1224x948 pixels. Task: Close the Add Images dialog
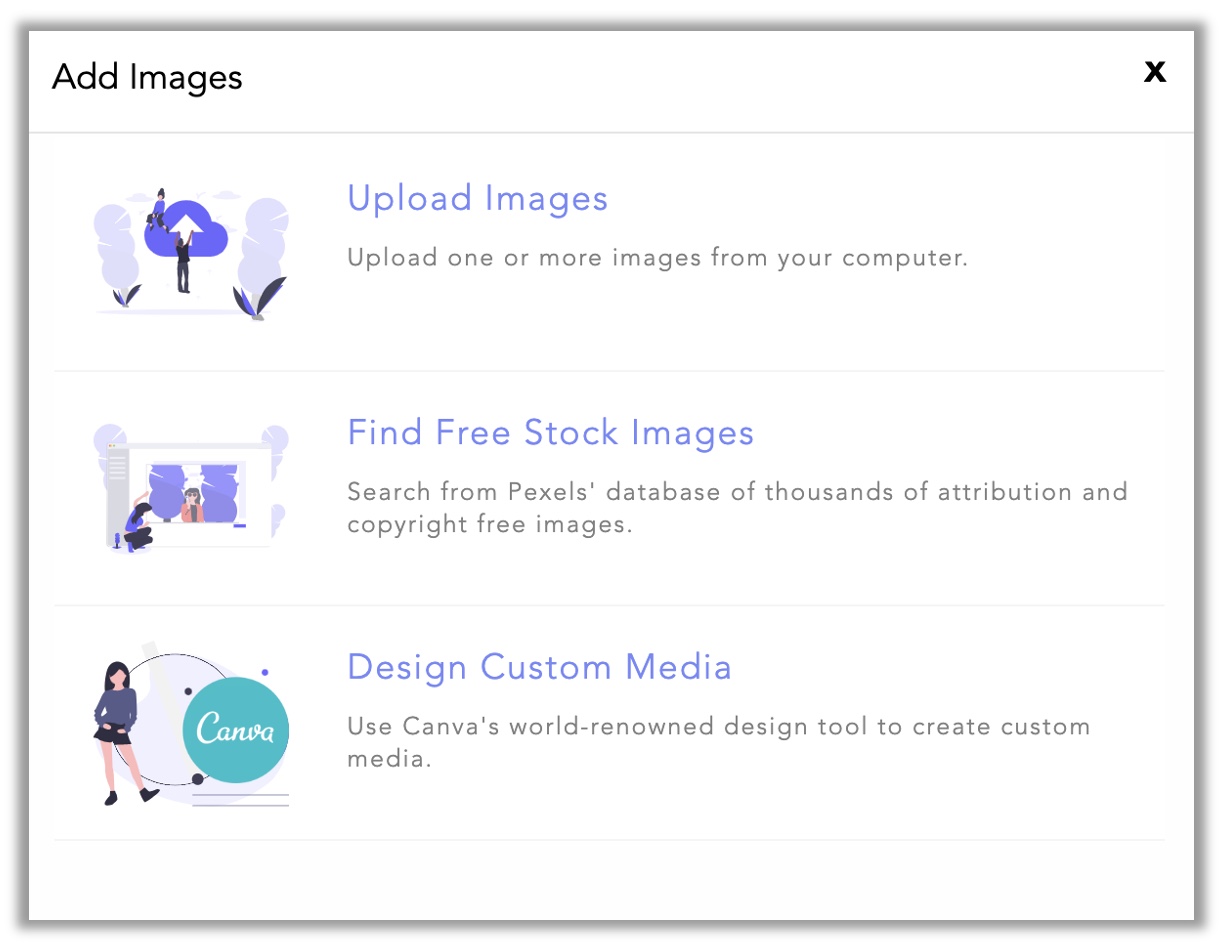pos(1155,72)
